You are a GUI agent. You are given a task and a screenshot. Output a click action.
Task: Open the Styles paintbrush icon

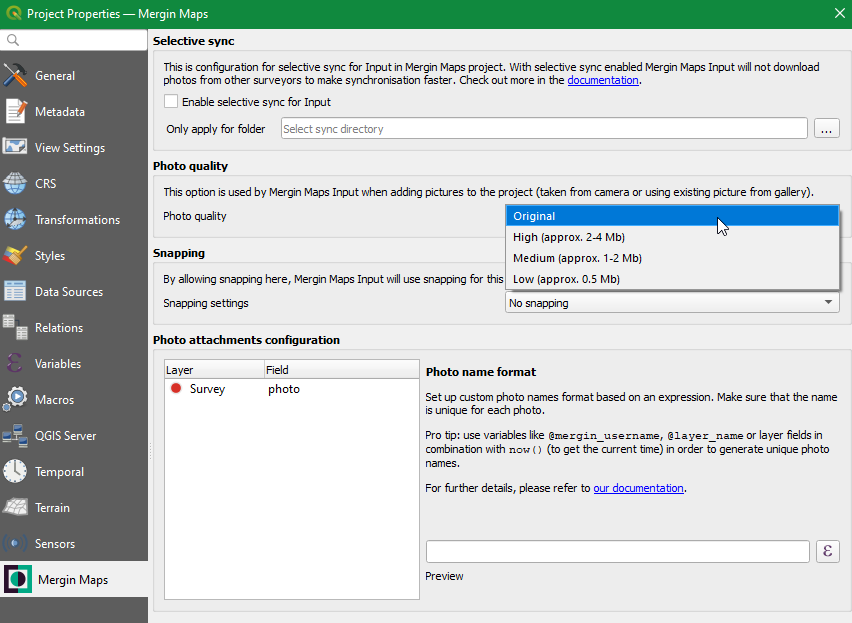point(15,255)
